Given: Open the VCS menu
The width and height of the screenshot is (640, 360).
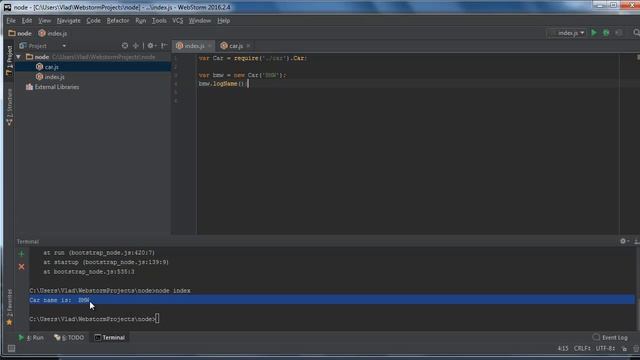Looking at the screenshot, I should pyautogui.click(x=178, y=20).
